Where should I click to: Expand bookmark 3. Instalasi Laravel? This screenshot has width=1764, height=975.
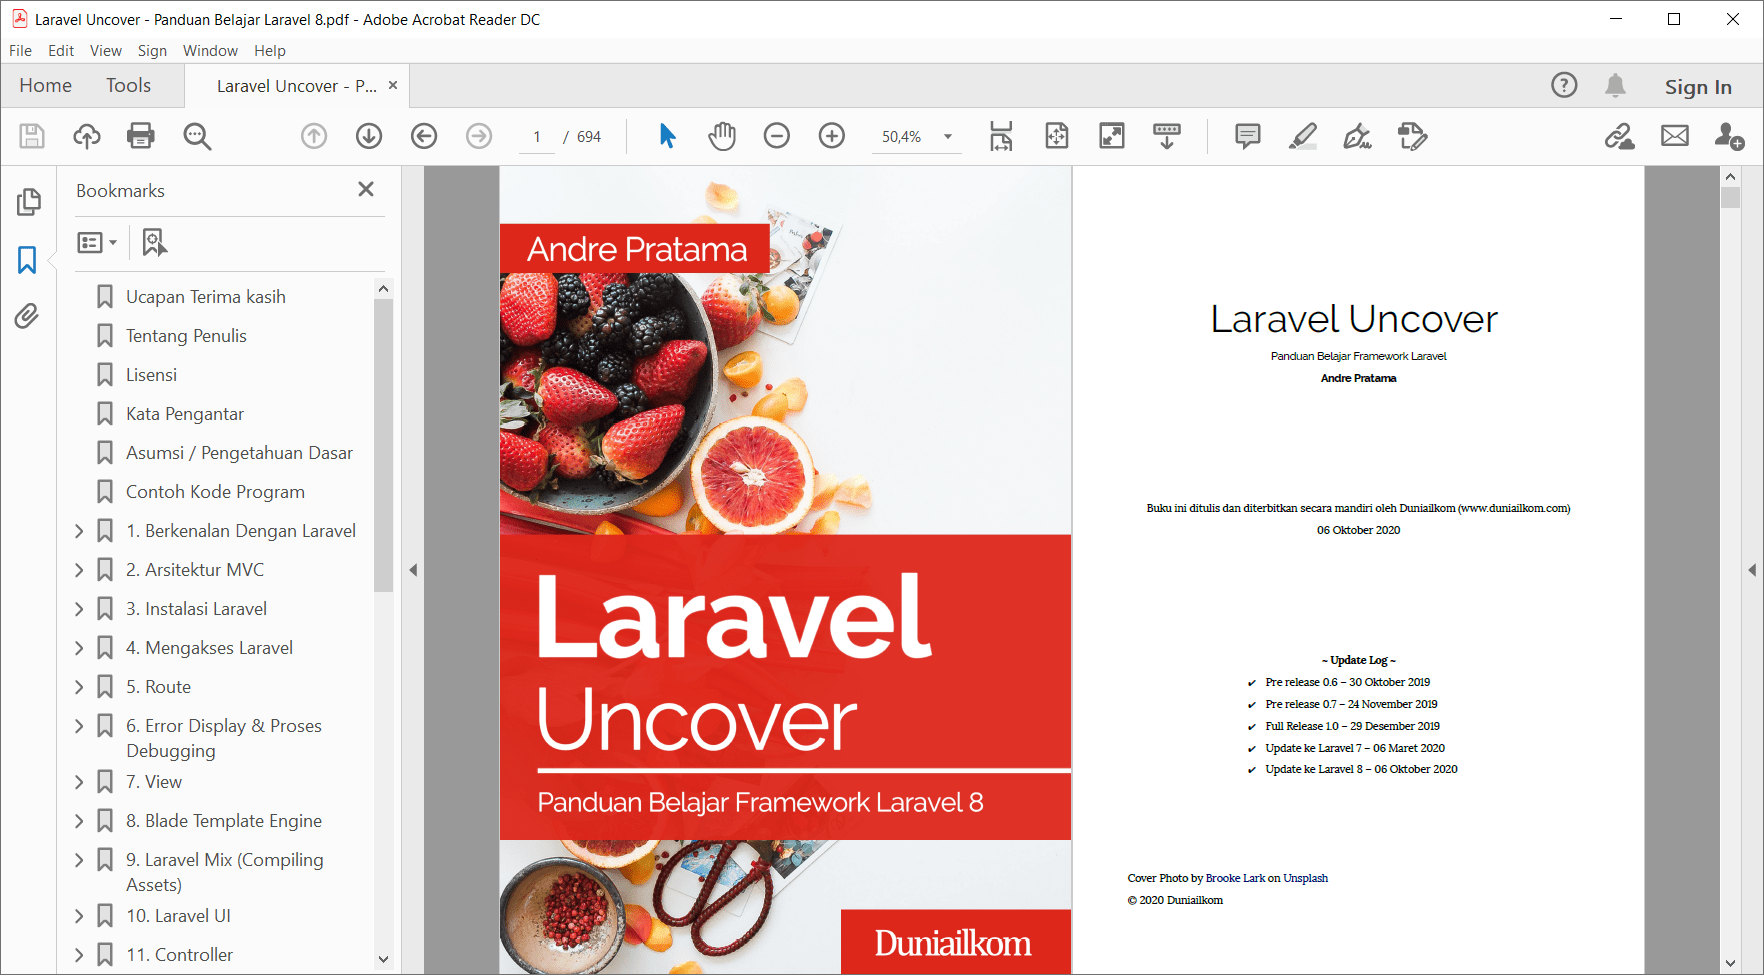[79, 609]
